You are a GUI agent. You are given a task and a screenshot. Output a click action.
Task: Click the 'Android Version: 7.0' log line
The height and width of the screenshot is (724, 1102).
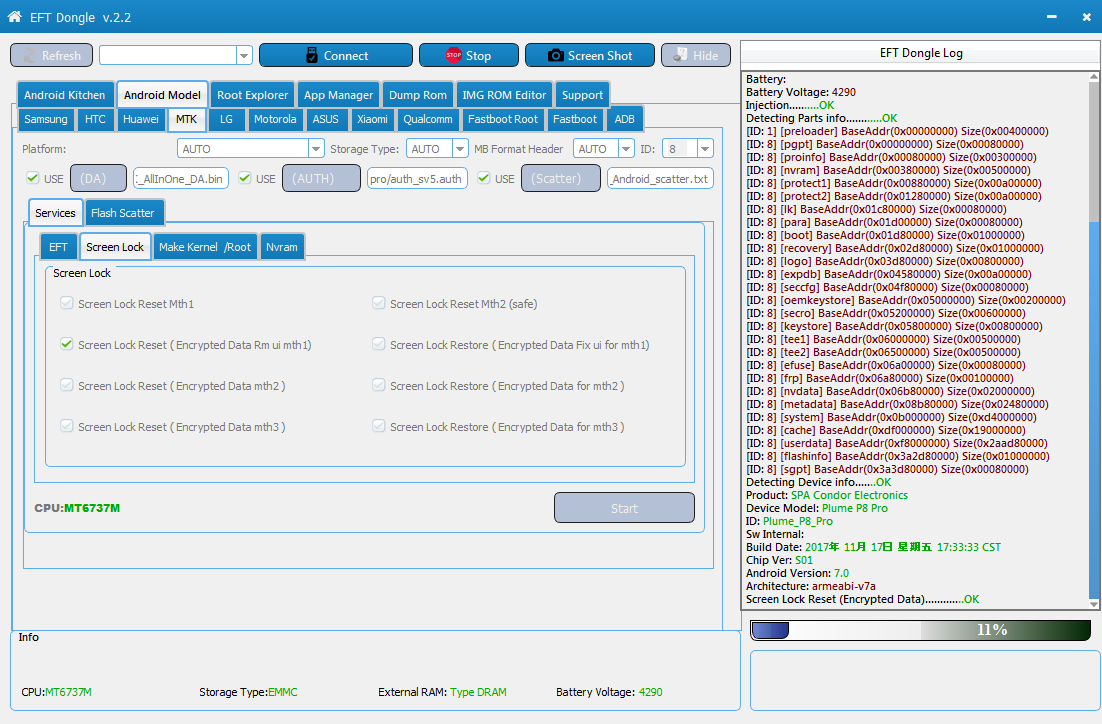[x=797, y=573]
